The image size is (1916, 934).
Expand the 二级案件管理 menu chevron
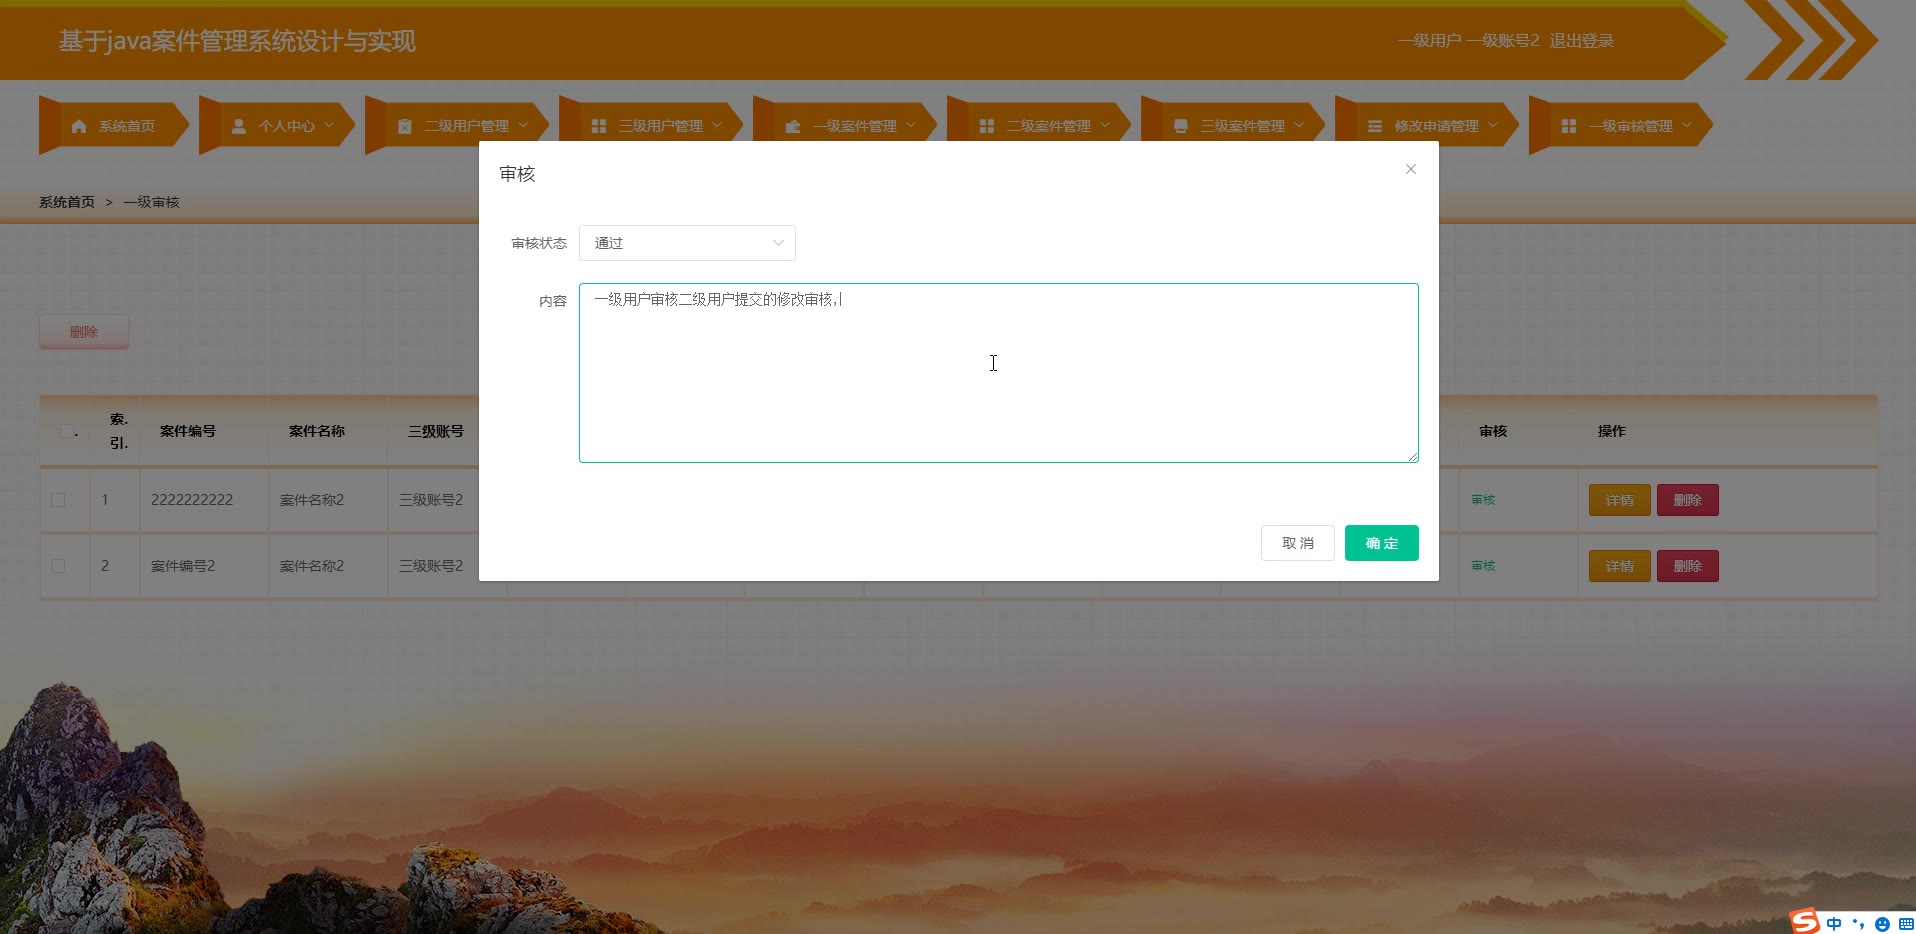(x=1105, y=125)
